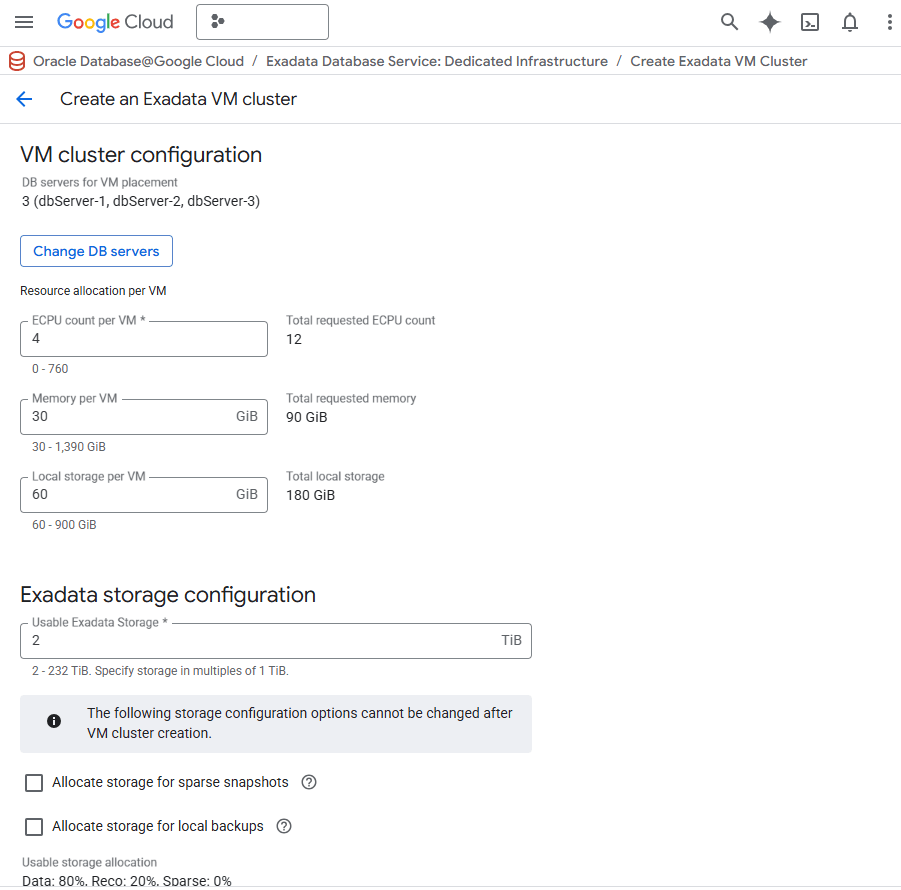Open local backups help tooltip
The height and width of the screenshot is (890, 901).
pyautogui.click(x=283, y=826)
